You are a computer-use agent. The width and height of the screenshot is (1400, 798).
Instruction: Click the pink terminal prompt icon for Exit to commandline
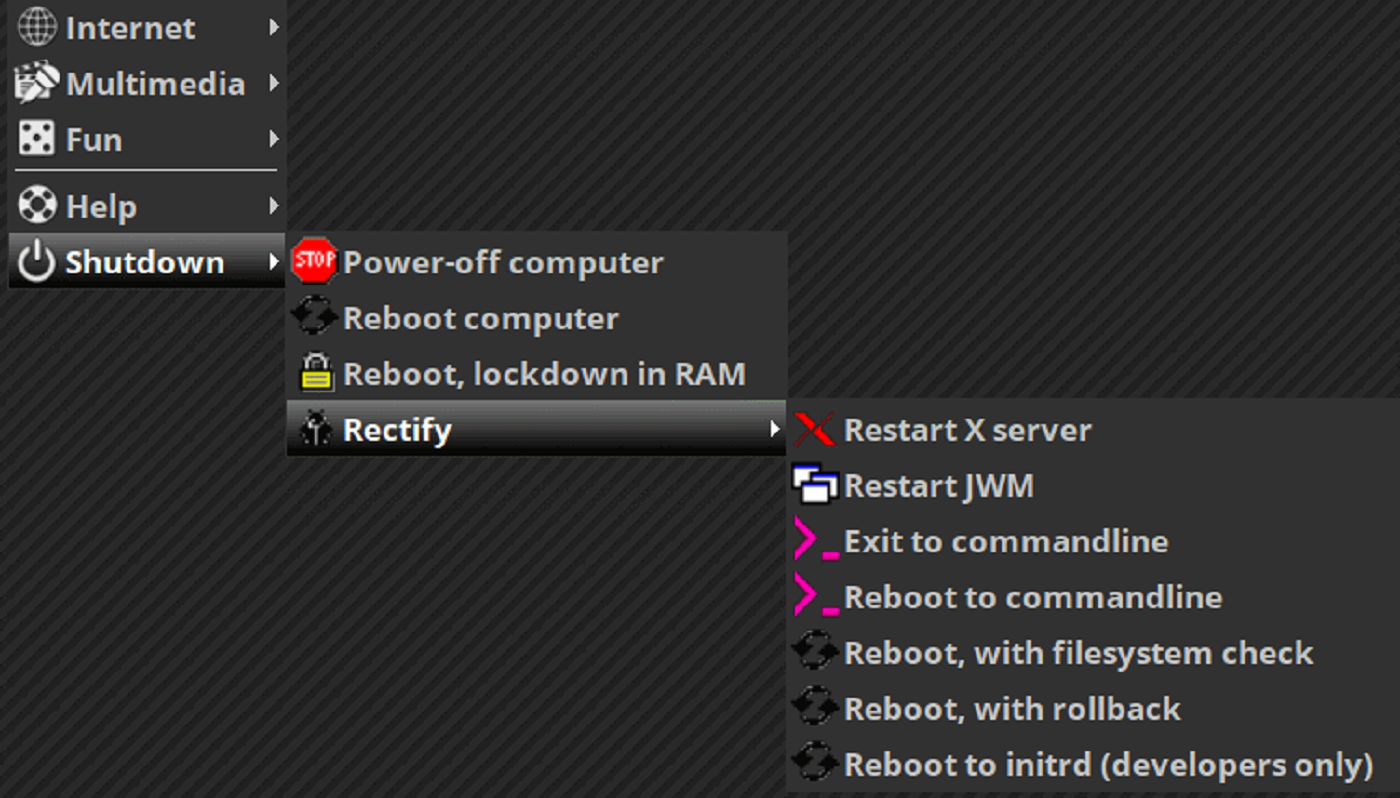point(814,541)
